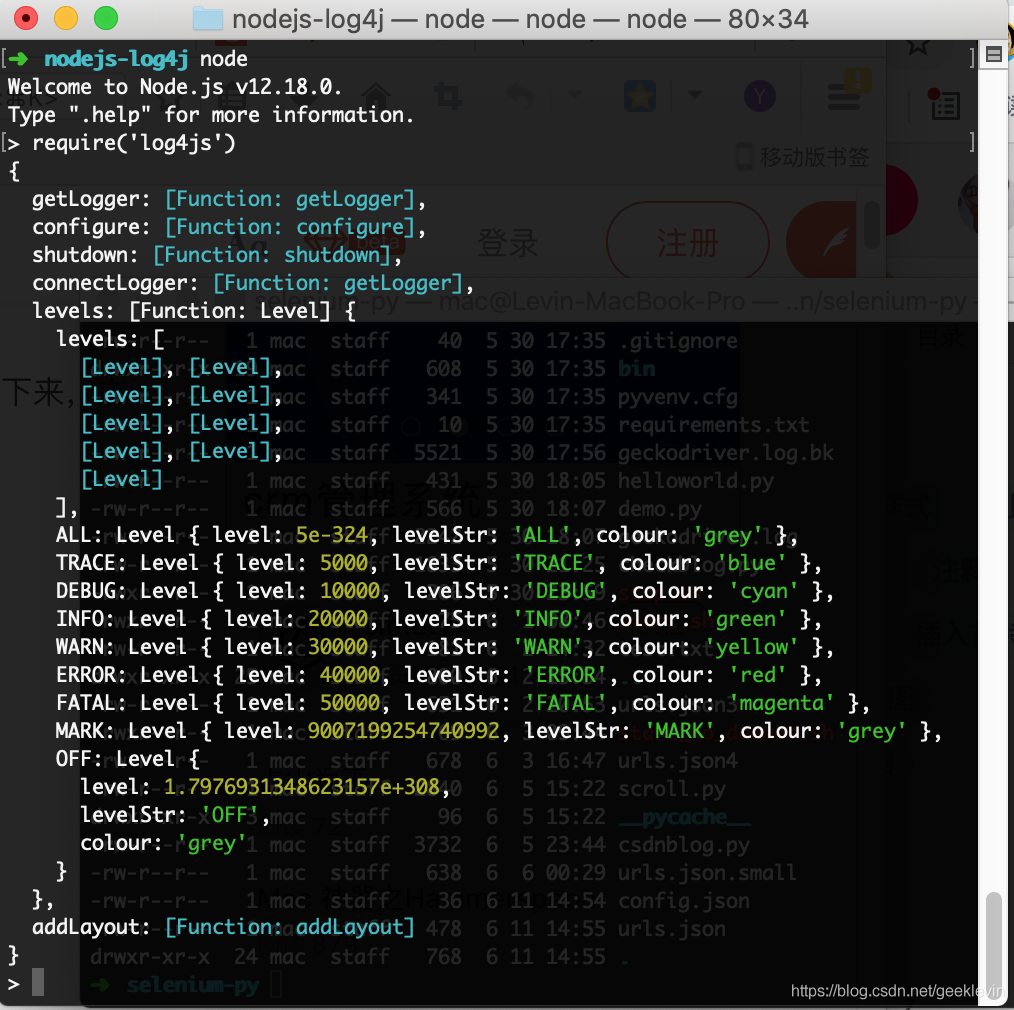Click the 'levels: [Function: Level] {' line
1014x1010 pixels.
click(194, 311)
